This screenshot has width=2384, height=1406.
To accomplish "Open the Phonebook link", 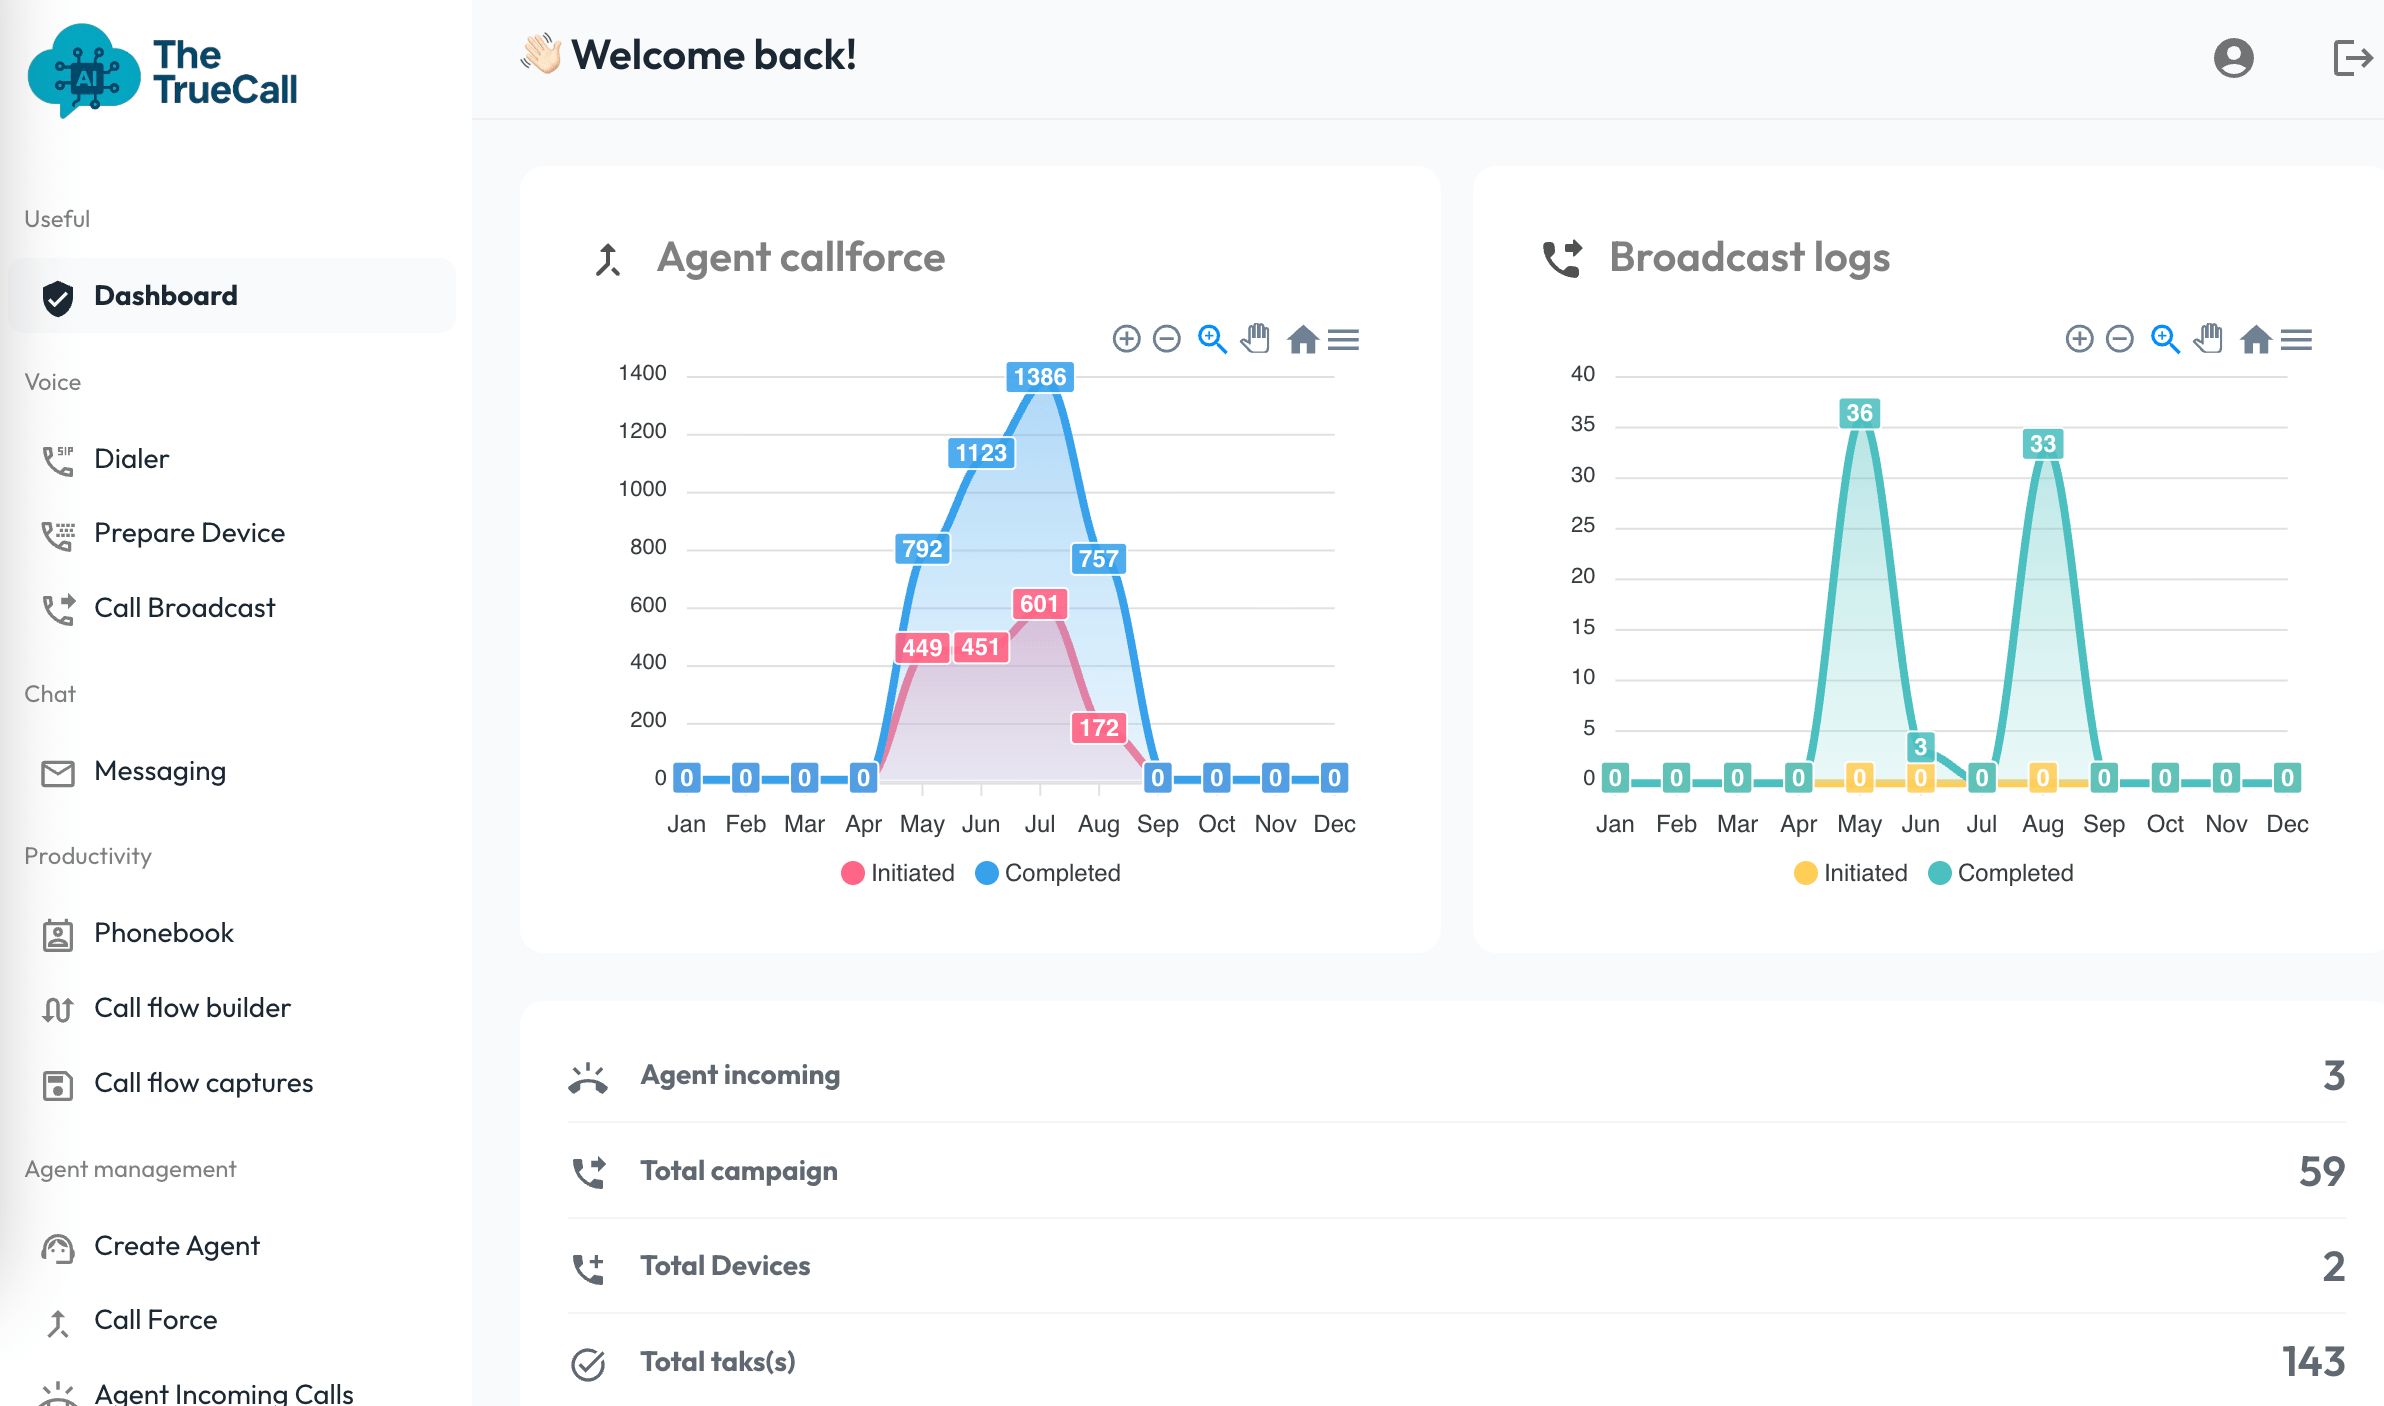I will point(163,933).
